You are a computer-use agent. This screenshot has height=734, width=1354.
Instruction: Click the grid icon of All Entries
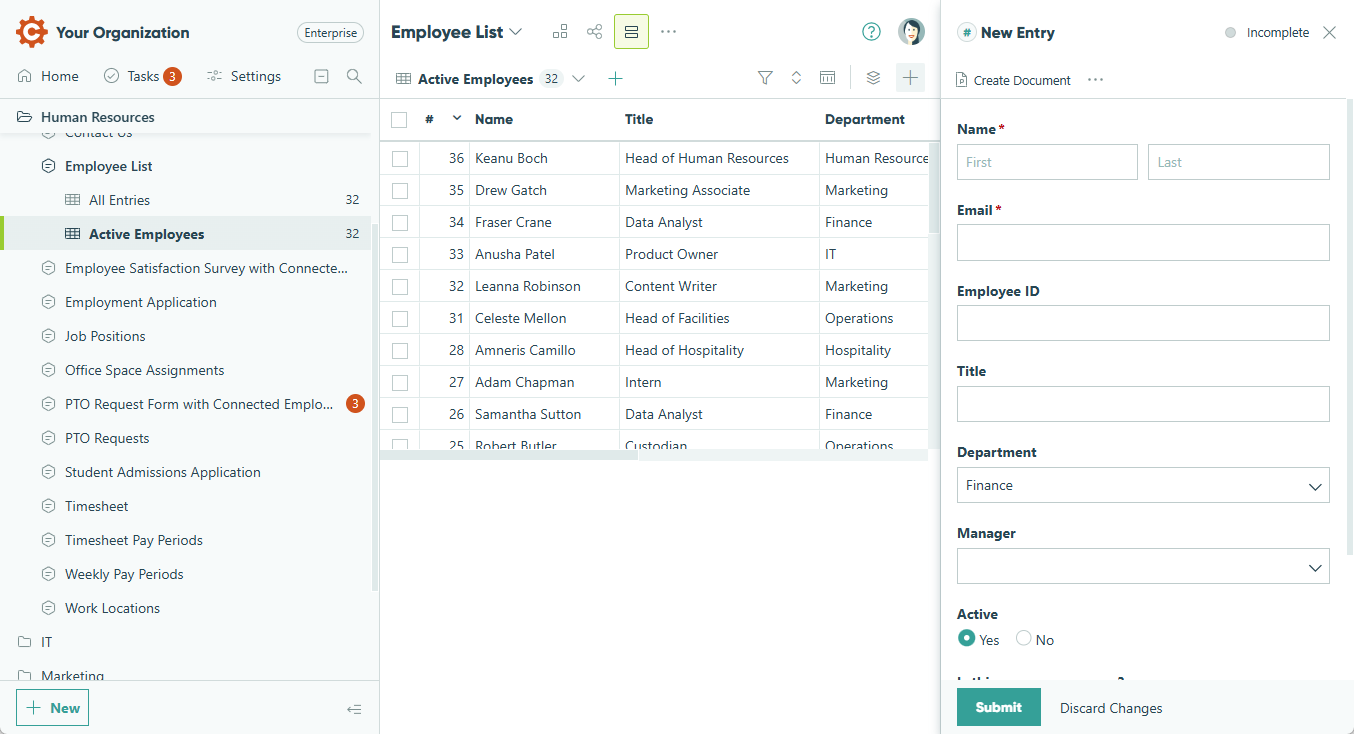click(x=73, y=200)
